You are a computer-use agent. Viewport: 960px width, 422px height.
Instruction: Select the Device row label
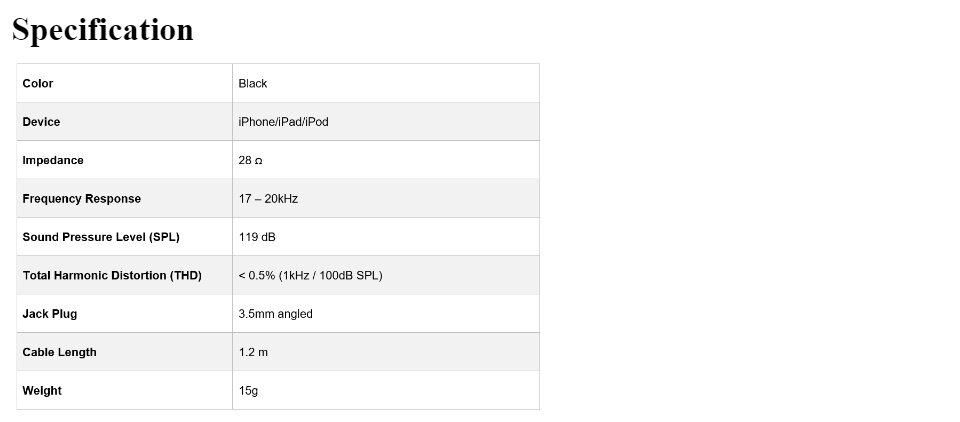coord(41,122)
